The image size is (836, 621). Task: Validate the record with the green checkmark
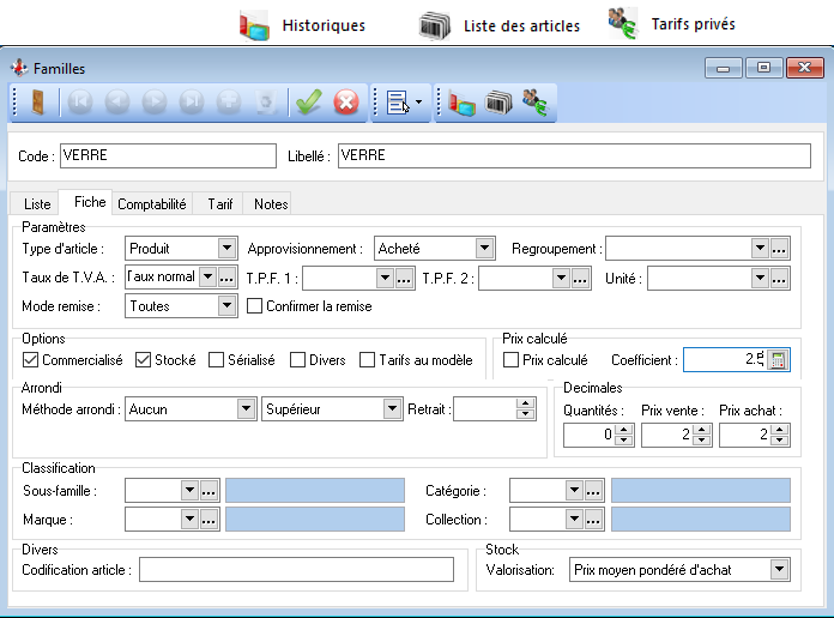click(x=308, y=102)
